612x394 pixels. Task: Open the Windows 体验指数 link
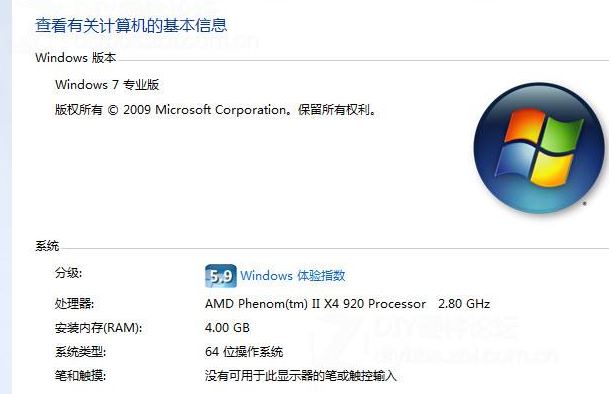pos(293,276)
